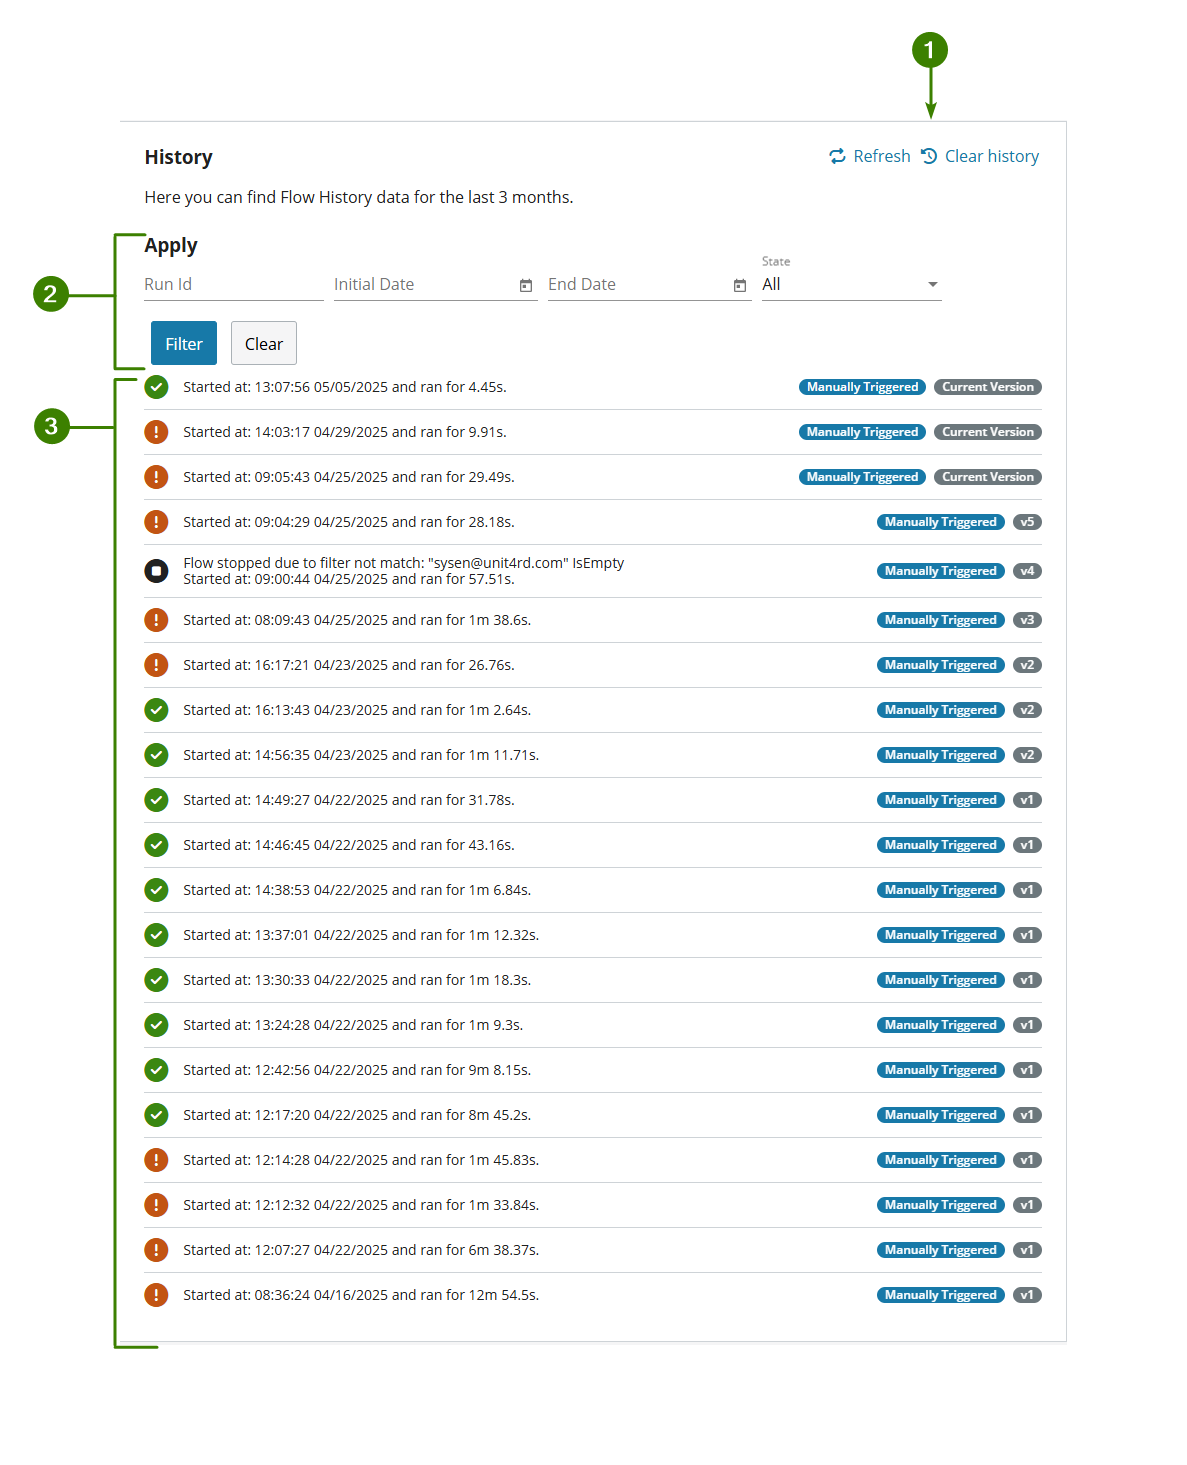
Task: Click the Clear history clock icon
Action: 929,156
